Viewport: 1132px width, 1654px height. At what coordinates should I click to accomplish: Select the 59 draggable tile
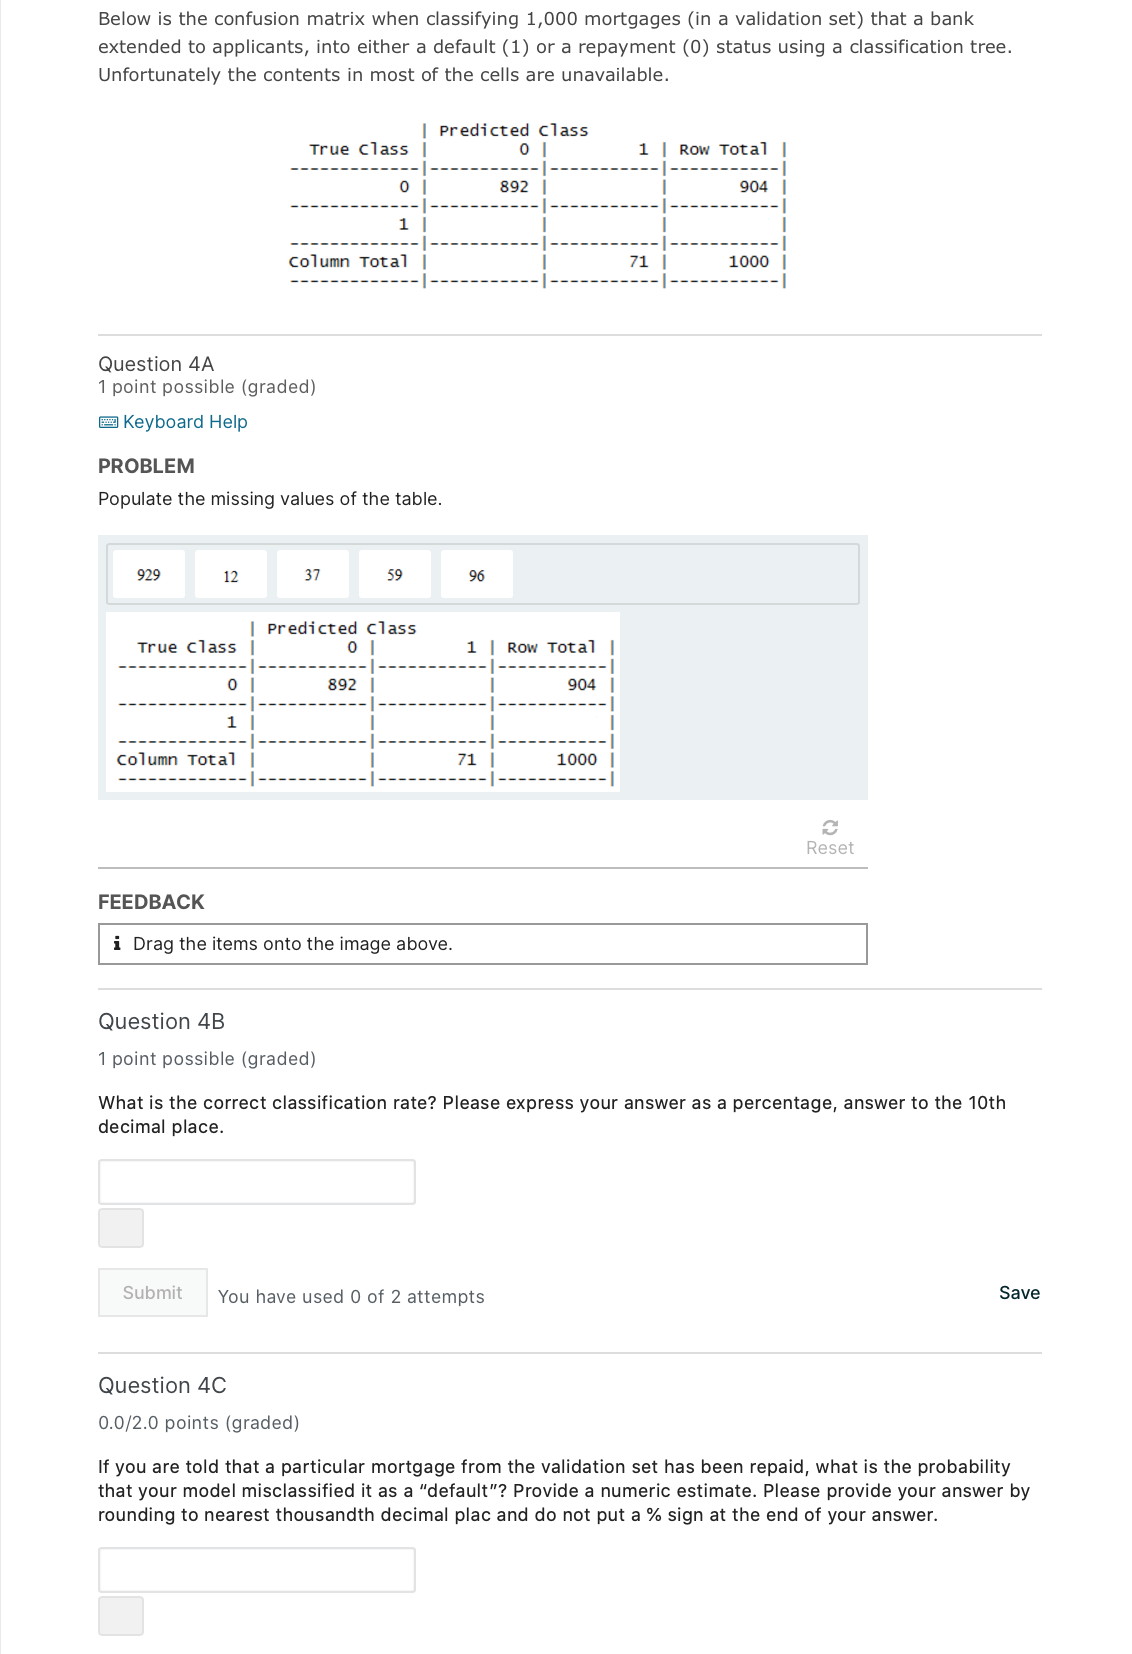(394, 573)
